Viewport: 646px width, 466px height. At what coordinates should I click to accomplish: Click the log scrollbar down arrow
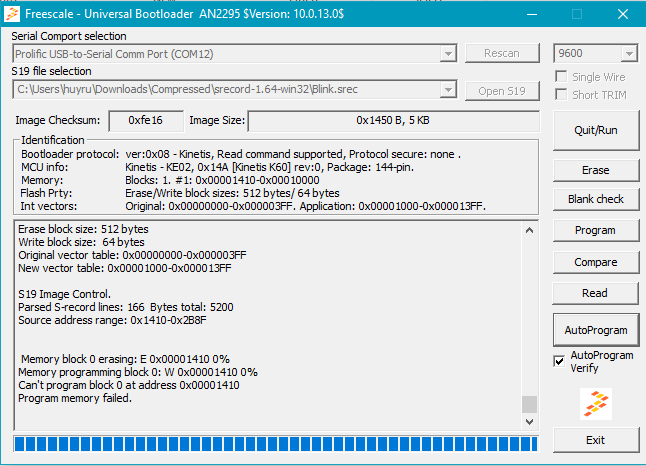tap(529, 422)
